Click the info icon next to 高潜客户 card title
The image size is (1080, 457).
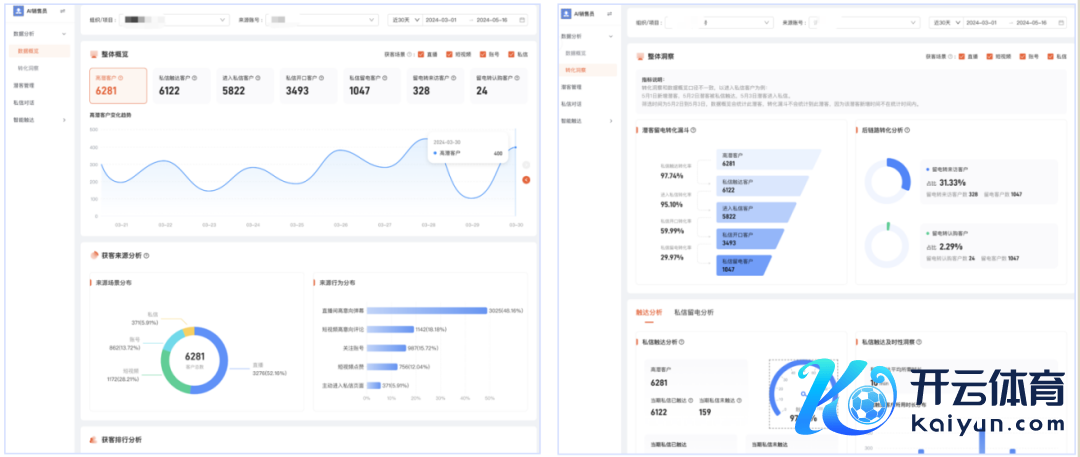tap(121, 77)
